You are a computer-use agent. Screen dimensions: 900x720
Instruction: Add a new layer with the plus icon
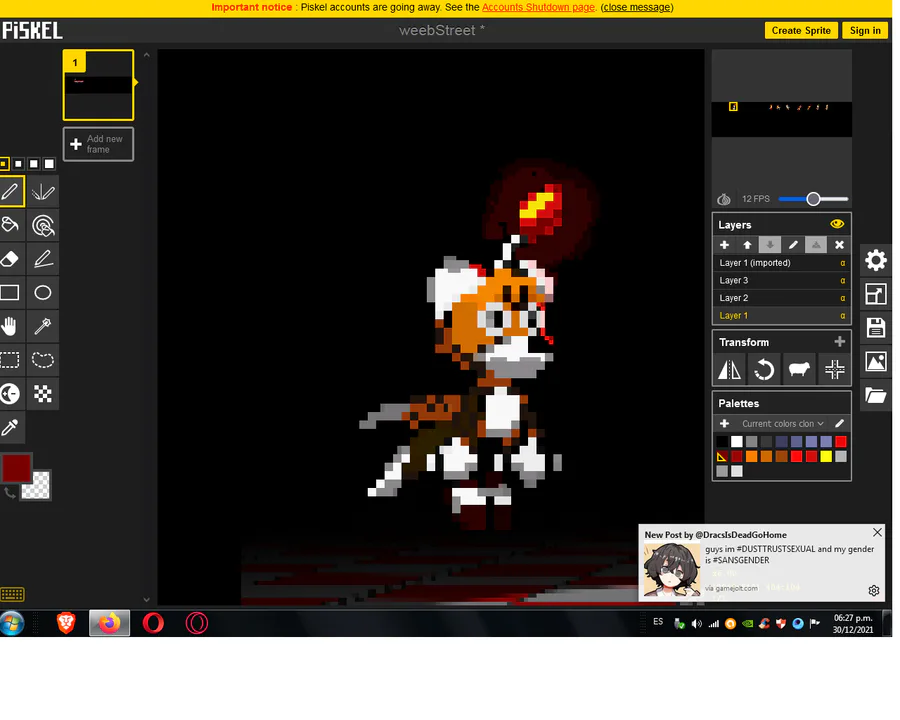coord(724,245)
